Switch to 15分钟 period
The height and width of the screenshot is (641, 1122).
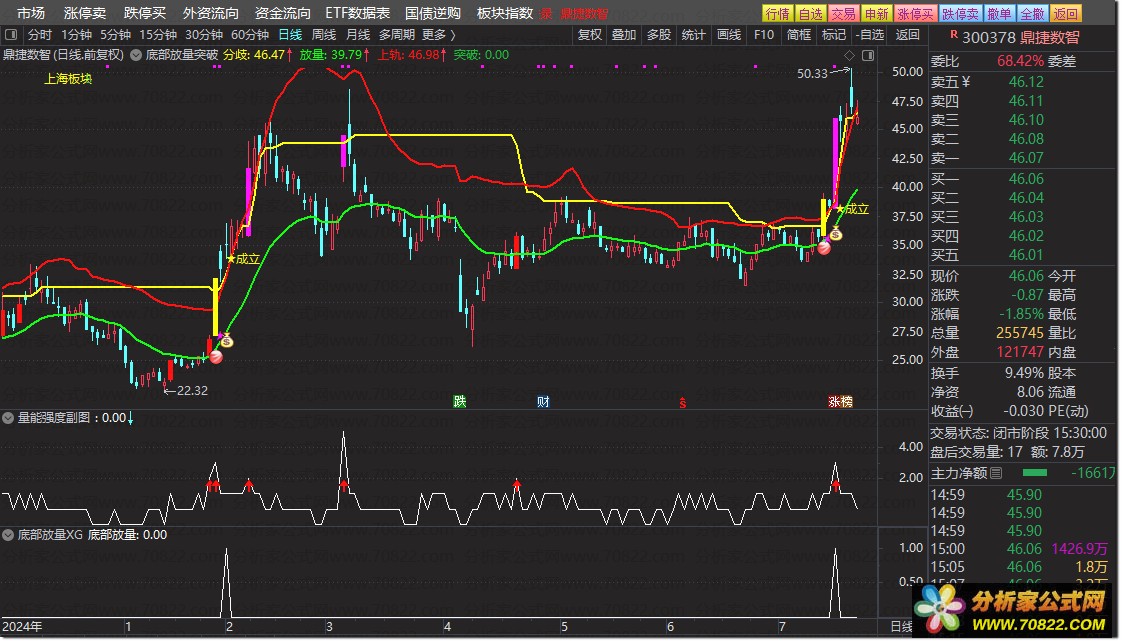157,34
